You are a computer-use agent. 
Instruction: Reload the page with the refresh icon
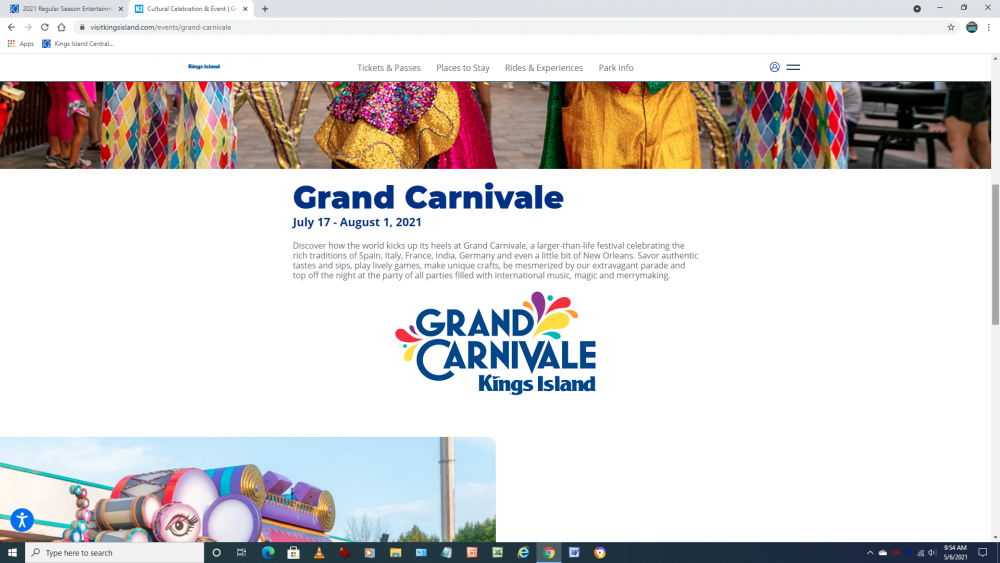pyautogui.click(x=44, y=27)
